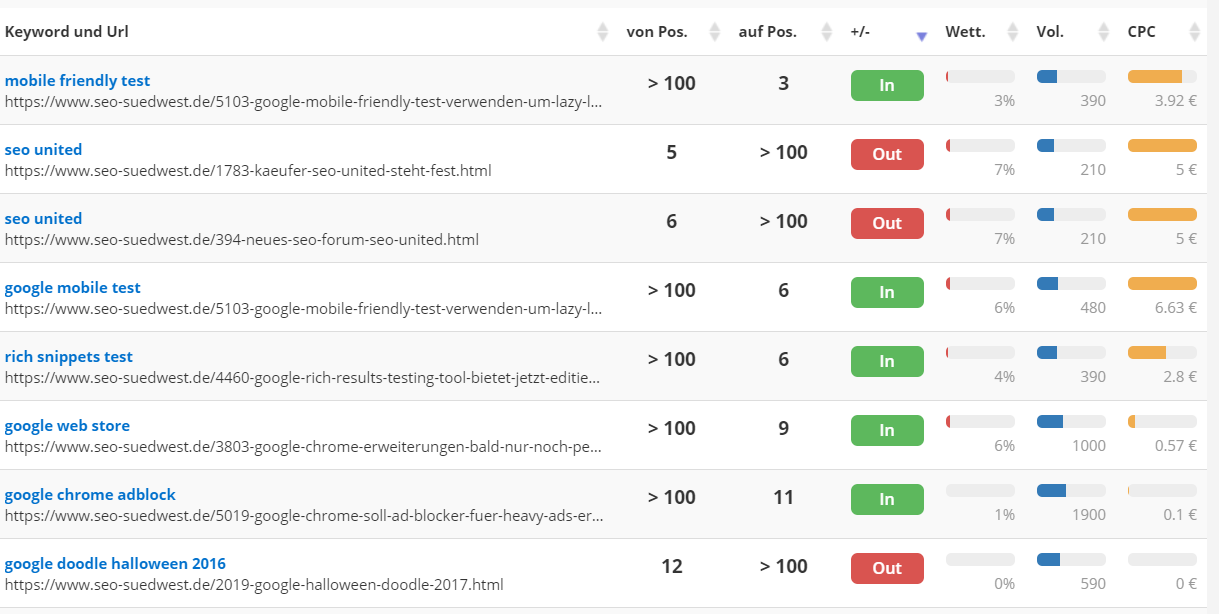Image resolution: width=1219 pixels, height=614 pixels.
Task: Click the Keyword und Url header label
Action: (66, 32)
